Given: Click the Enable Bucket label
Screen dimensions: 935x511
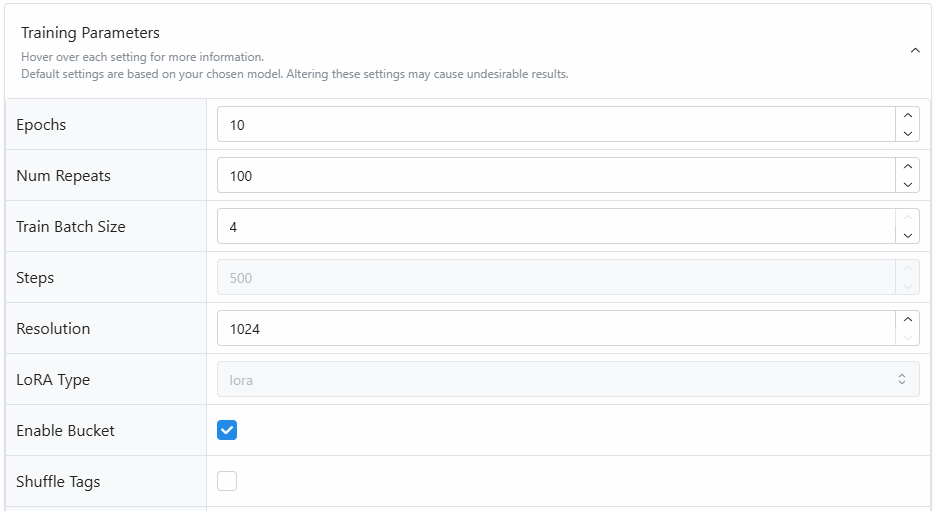Looking at the screenshot, I should point(66,431).
